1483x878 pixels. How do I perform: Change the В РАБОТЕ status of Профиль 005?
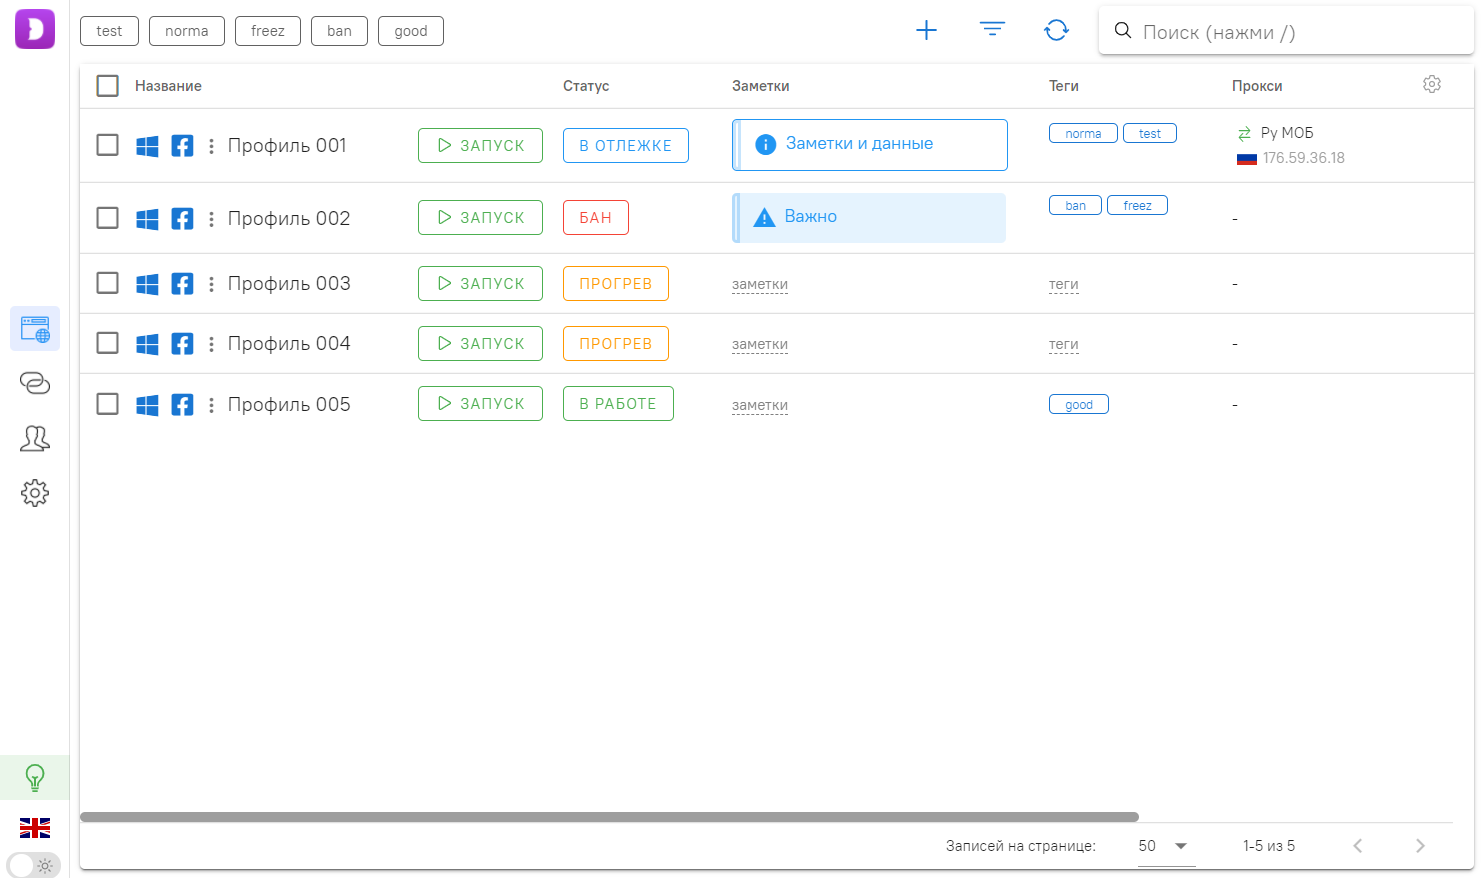pyautogui.click(x=618, y=403)
